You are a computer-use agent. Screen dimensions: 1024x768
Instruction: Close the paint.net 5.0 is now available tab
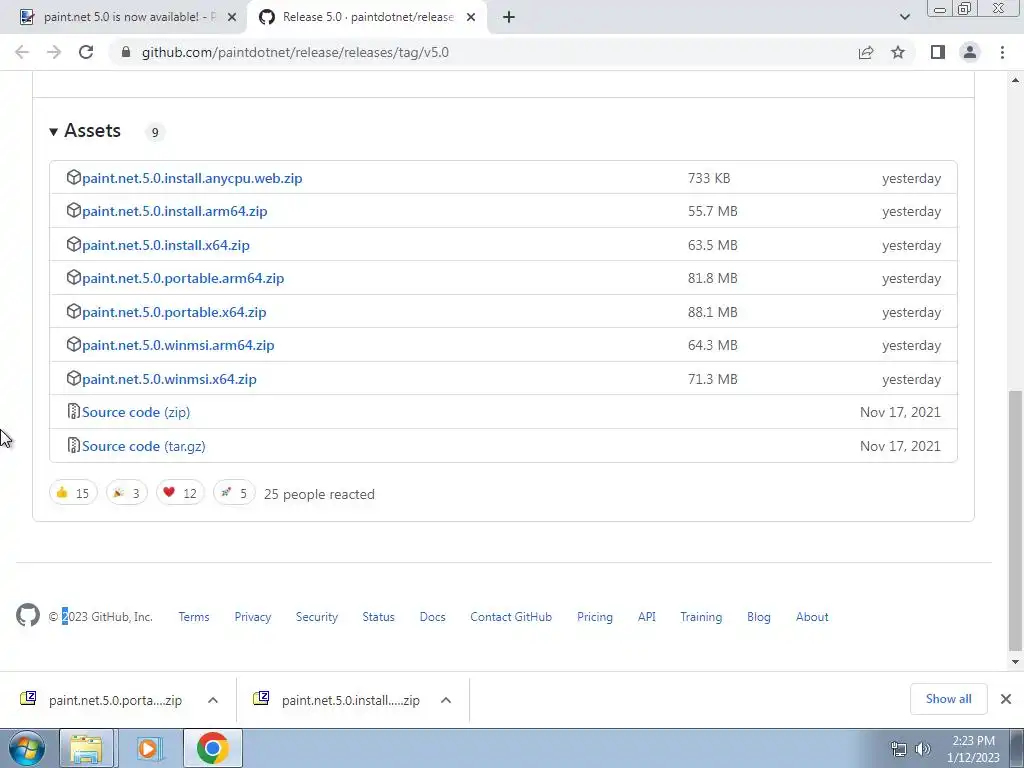click(x=232, y=18)
